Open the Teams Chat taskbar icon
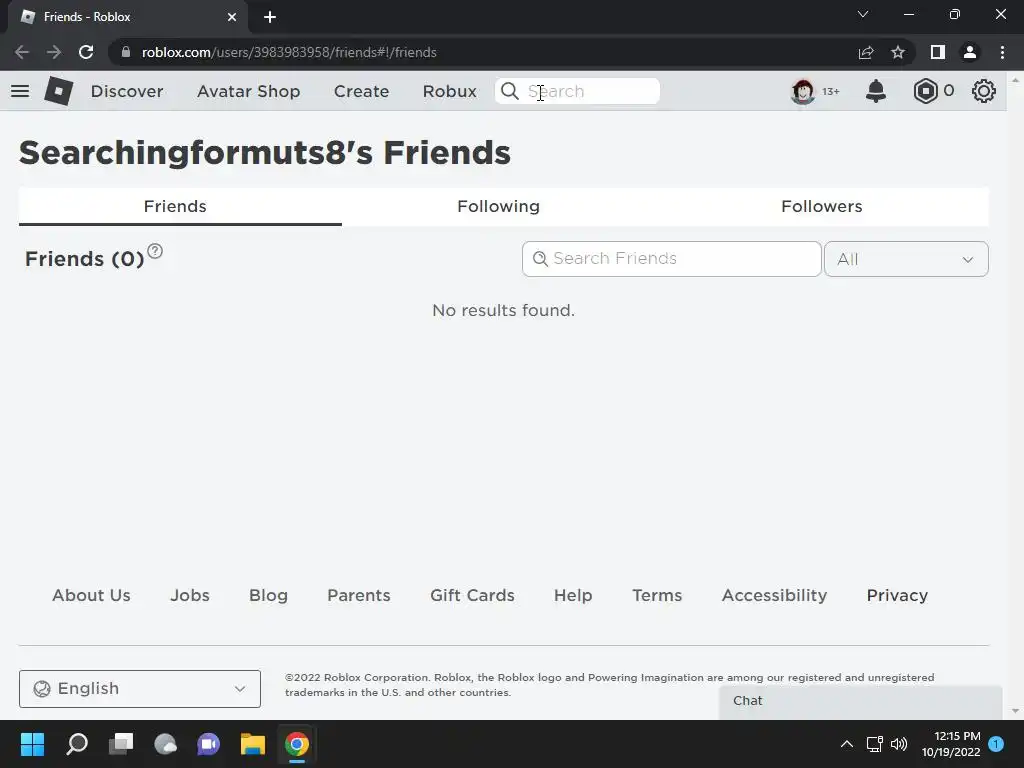 [209, 744]
